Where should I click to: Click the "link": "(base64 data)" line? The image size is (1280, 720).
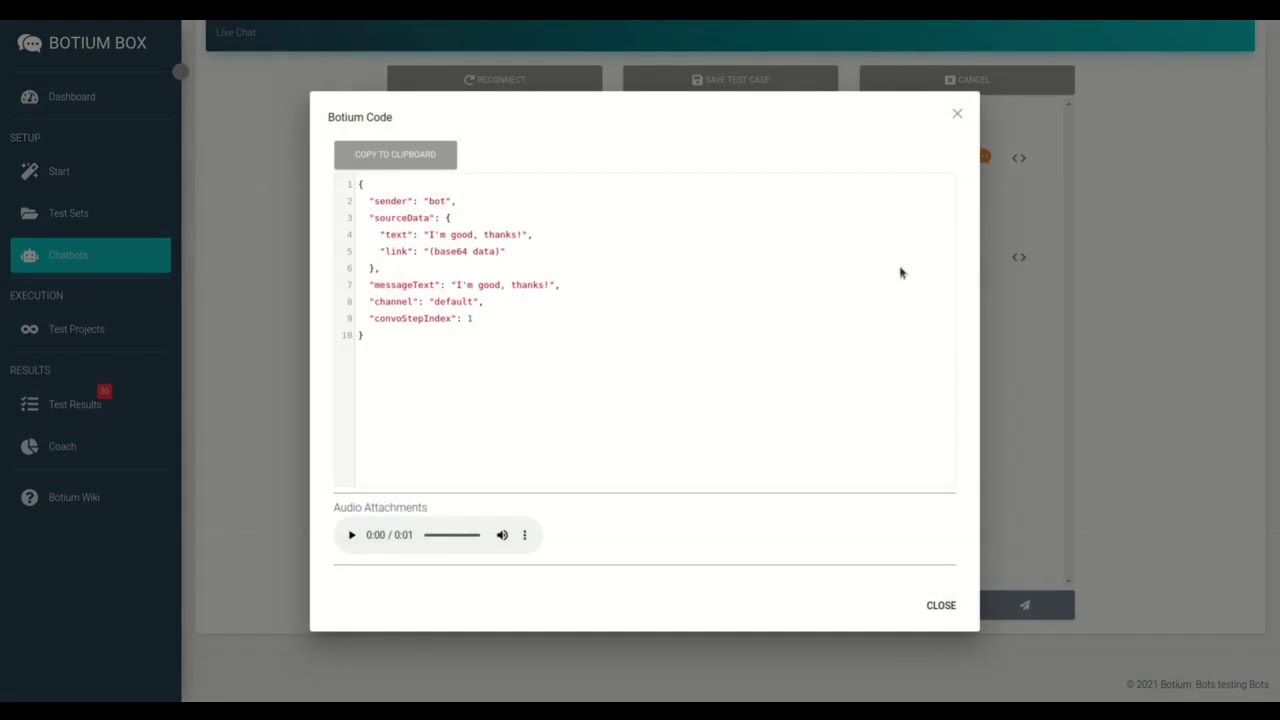[x=442, y=251]
